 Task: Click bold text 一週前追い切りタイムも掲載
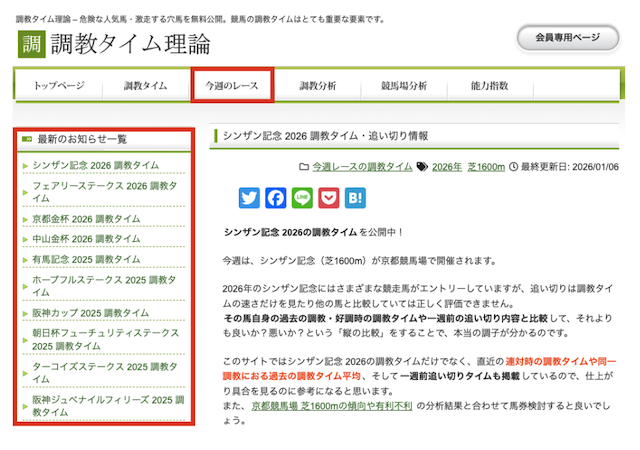click(460, 376)
